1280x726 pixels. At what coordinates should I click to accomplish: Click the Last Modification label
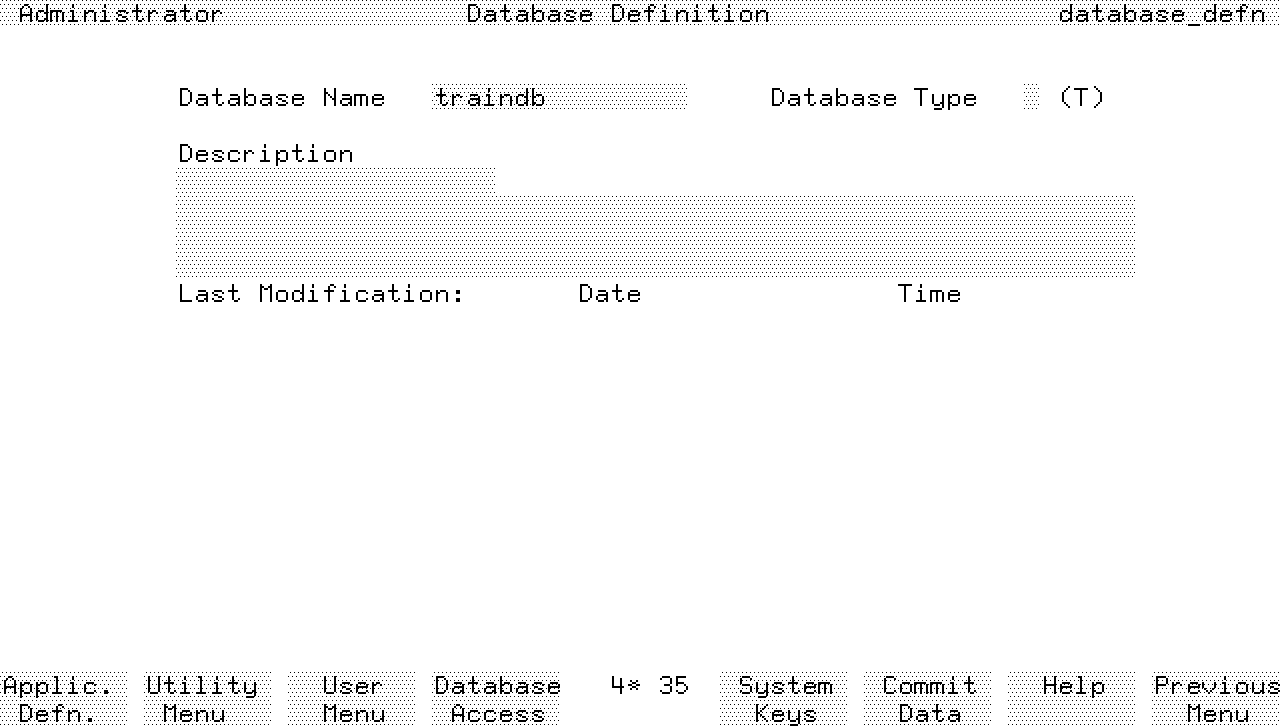click(x=321, y=294)
